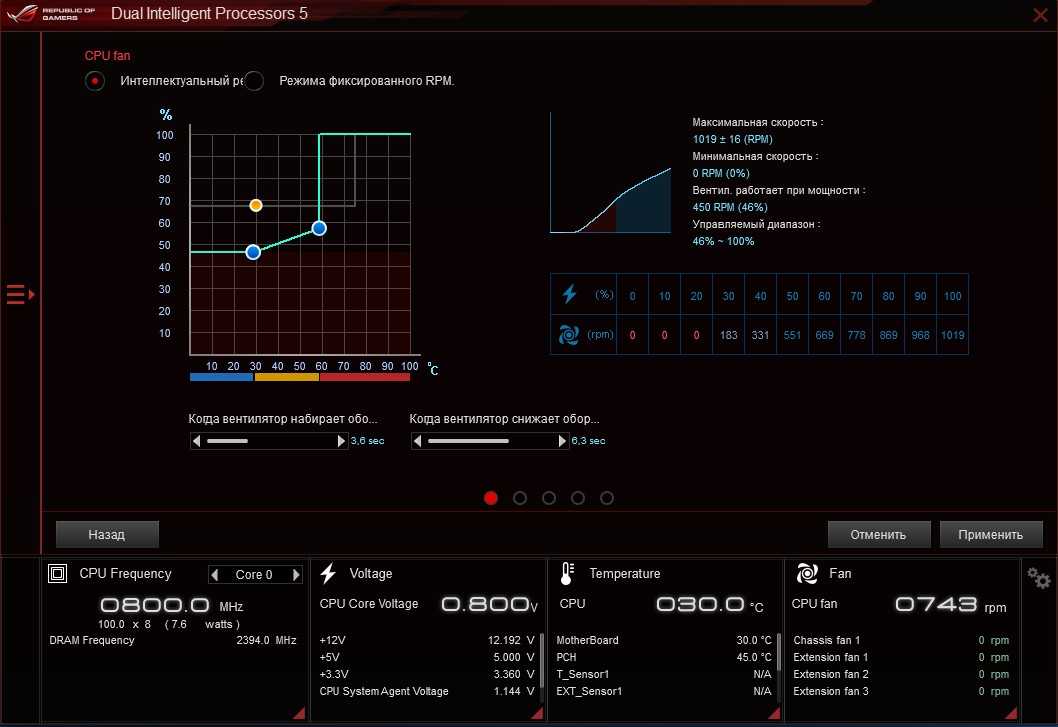This screenshot has width=1058, height=727.
Task: Select the intelligent mode radio button
Action: (95, 81)
